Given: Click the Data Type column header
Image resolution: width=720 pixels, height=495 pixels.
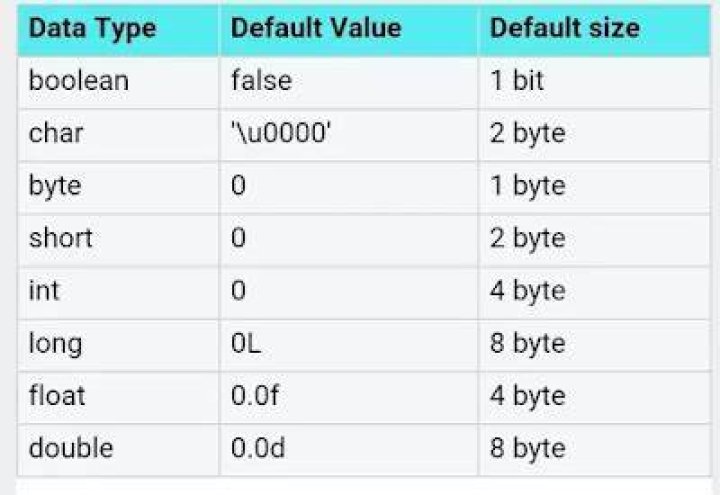Looking at the screenshot, I should 118,29.
